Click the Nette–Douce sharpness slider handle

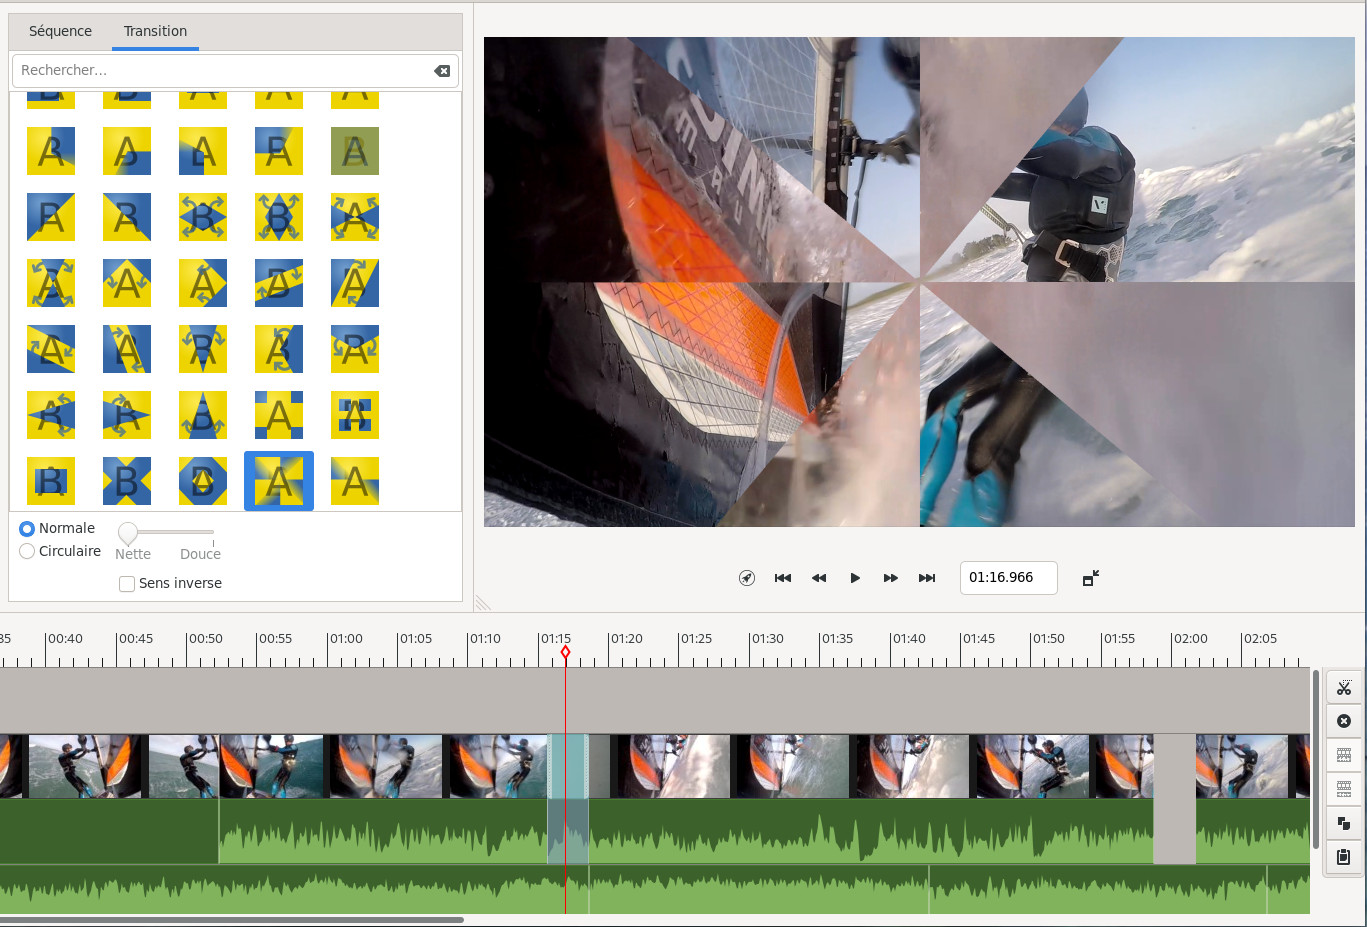point(128,532)
